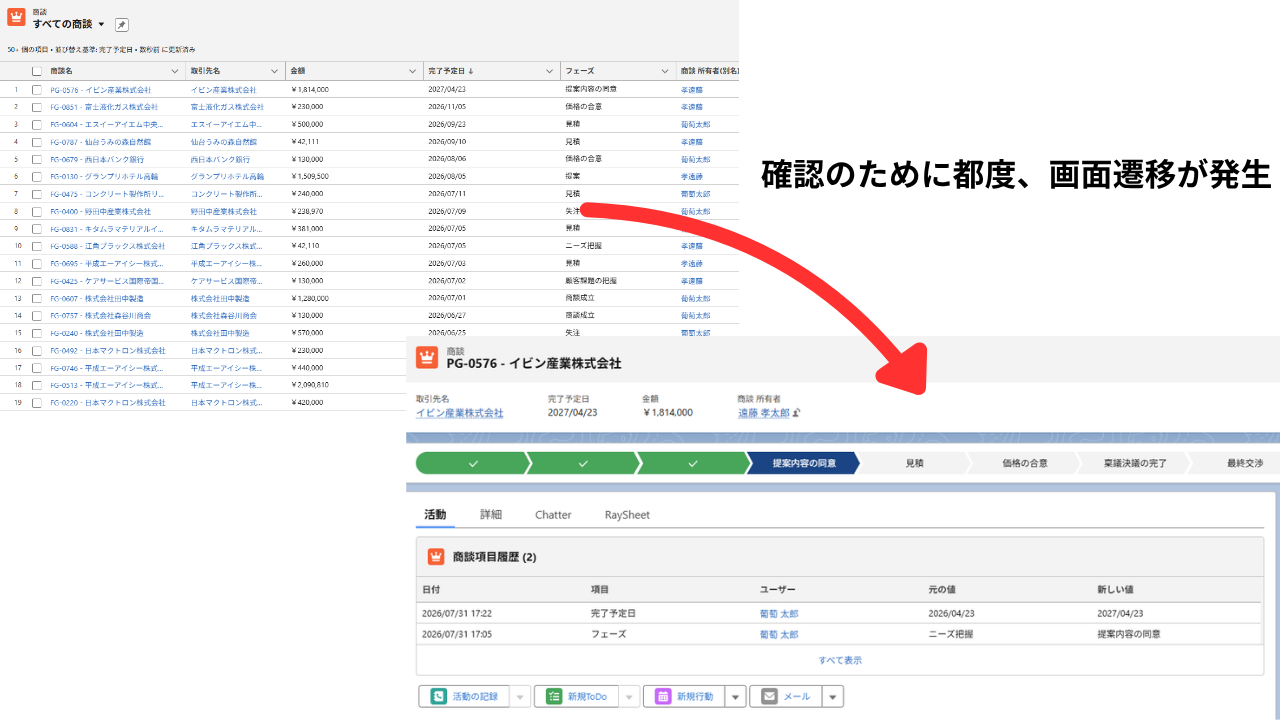Pin the すべての商談 list view
The image size is (1280, 720).
pos(122,25)
